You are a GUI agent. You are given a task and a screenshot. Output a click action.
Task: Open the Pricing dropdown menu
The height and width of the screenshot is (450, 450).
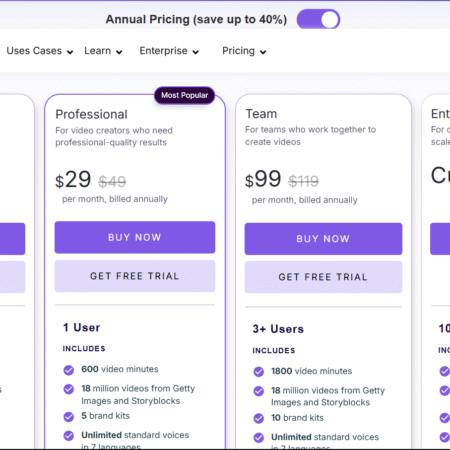[x=244, y=51]
